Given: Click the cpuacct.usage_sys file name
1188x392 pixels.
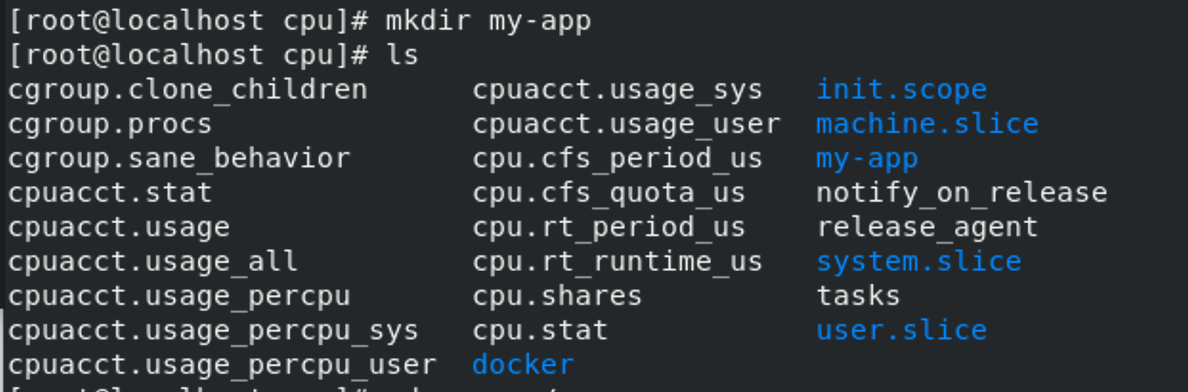Looking at the screenshot, I should pyautogui.click(x=617, y=90).
